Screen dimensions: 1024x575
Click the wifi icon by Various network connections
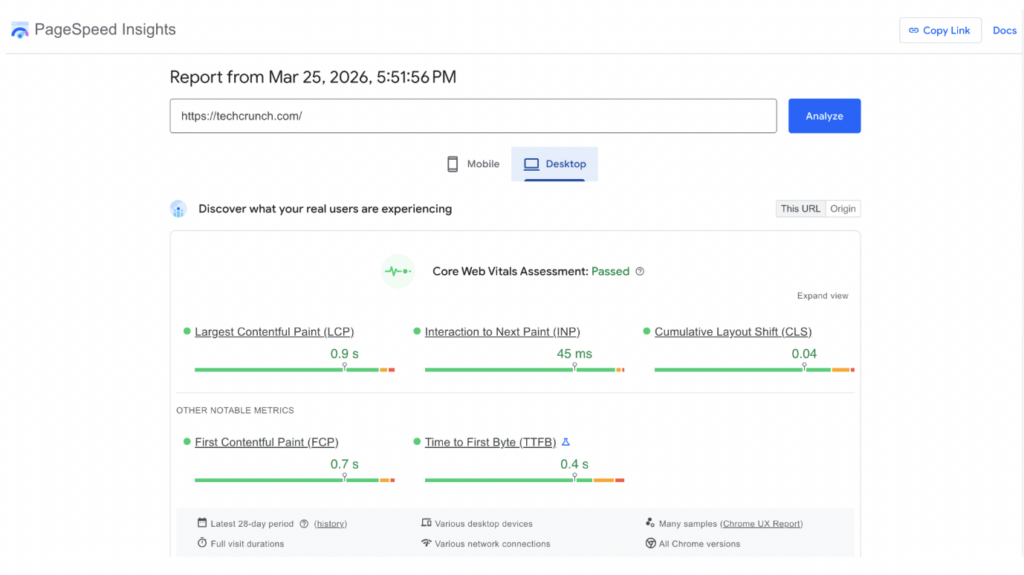pos(426,543)
